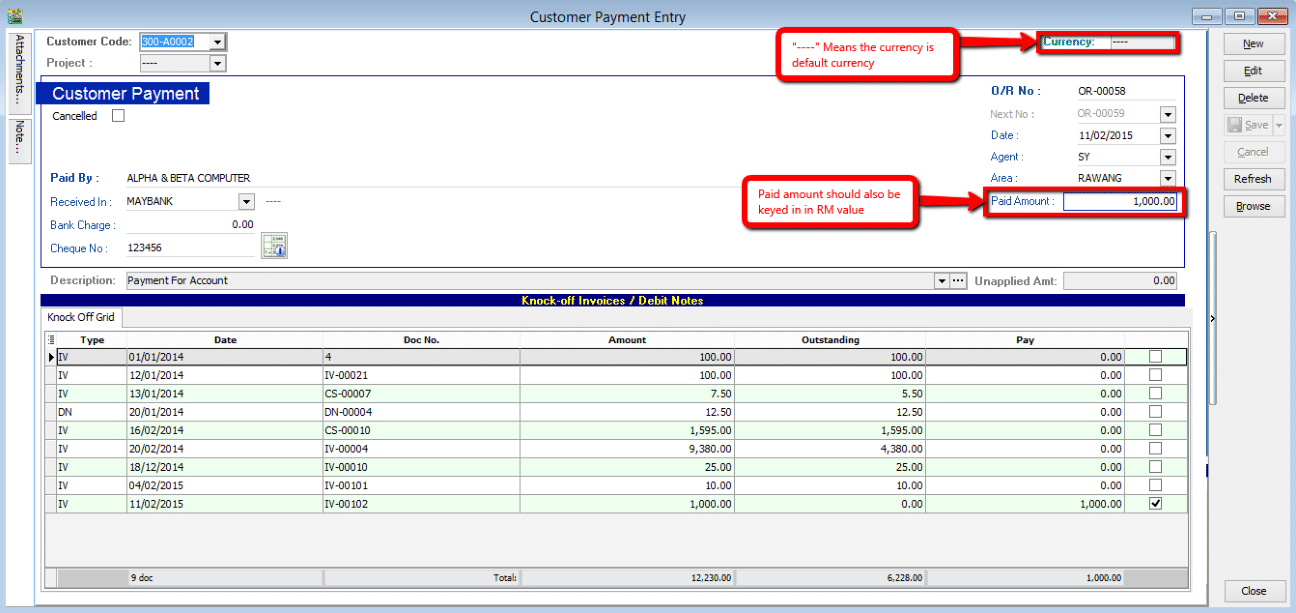Maximize the Customer Payment Entry window
The image size is (1296, 613).
pos(1239,16)
